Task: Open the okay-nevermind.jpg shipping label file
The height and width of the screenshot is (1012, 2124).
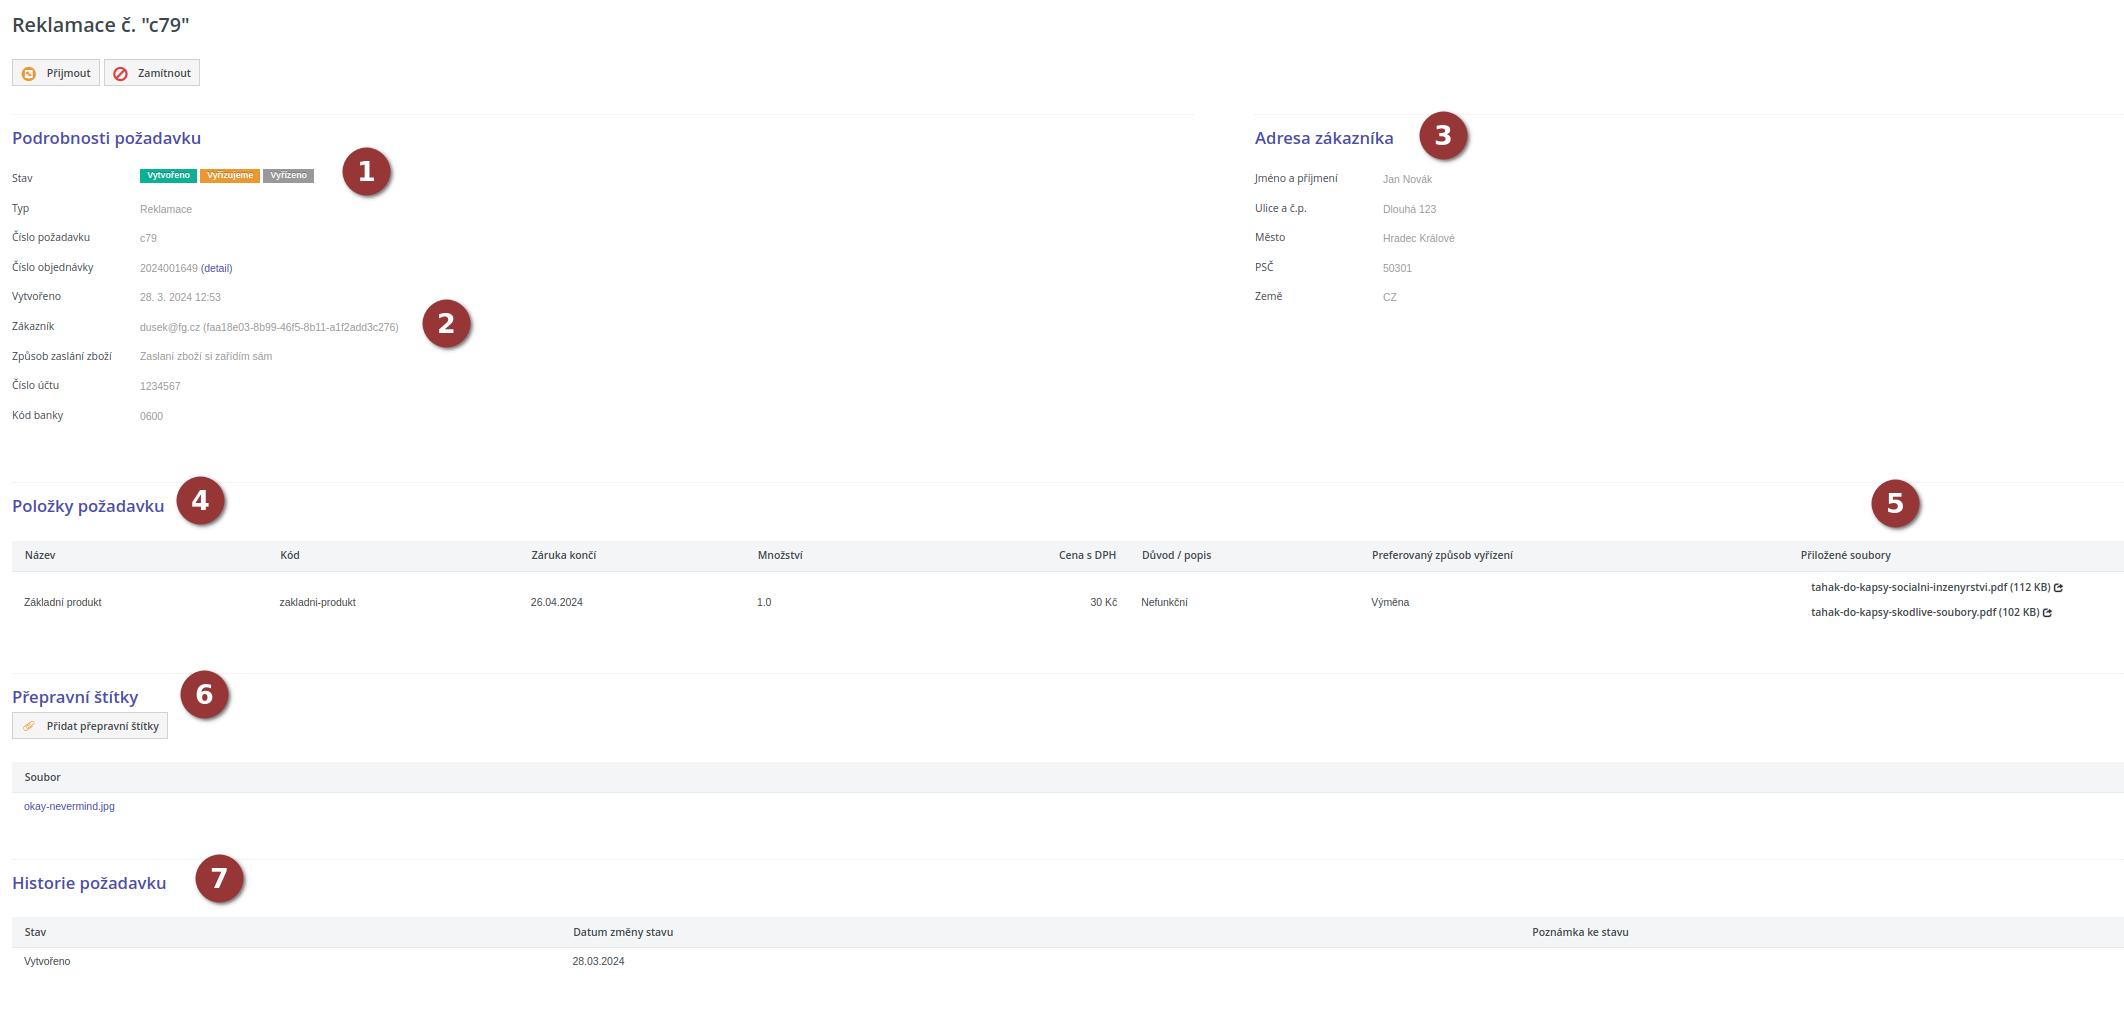Action: 69,806
